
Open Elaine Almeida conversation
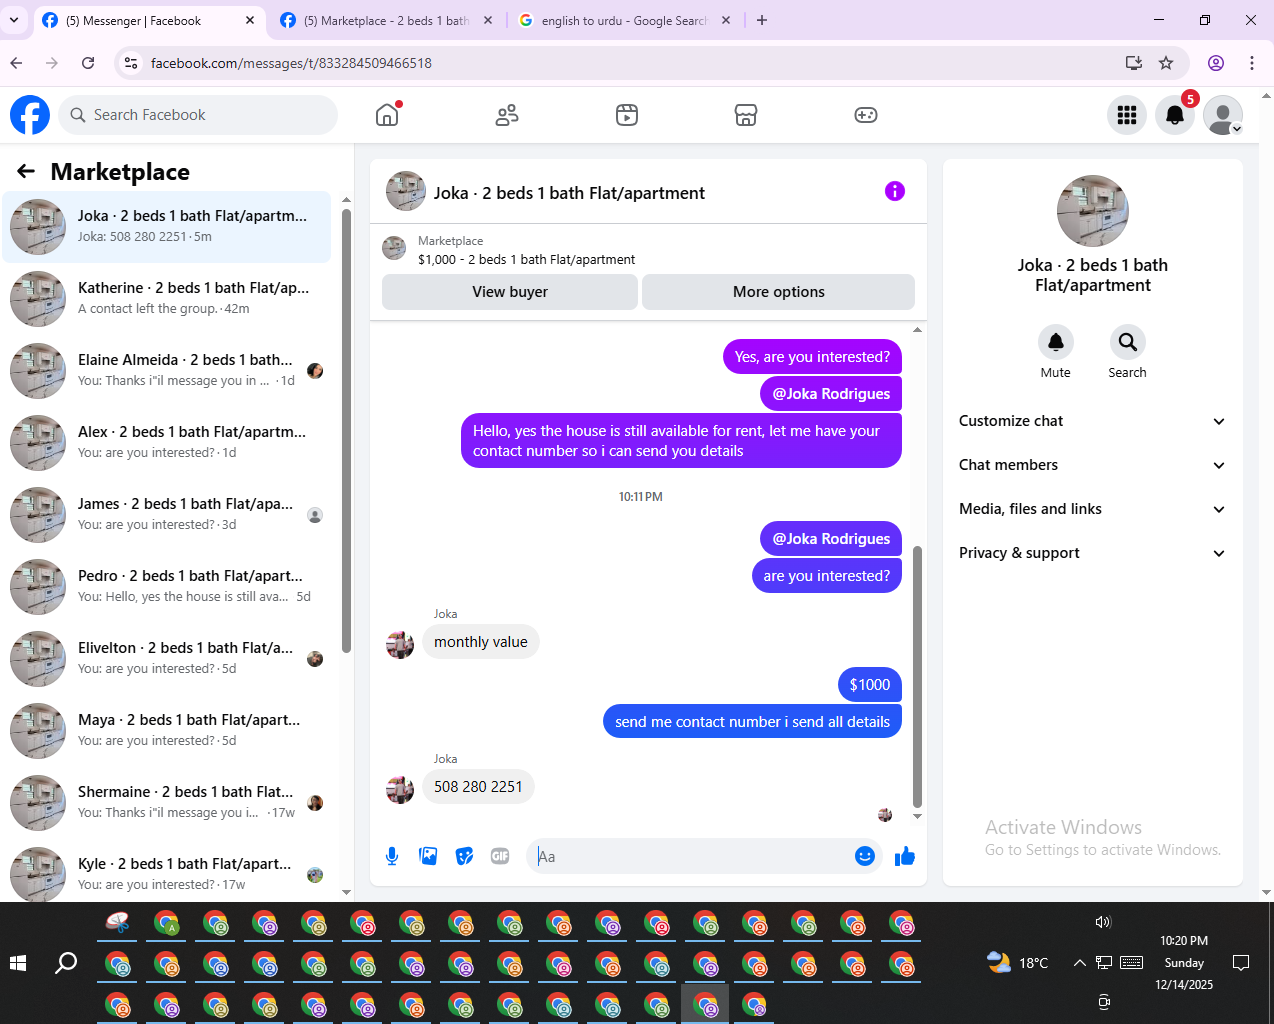[x=168, y=371]
